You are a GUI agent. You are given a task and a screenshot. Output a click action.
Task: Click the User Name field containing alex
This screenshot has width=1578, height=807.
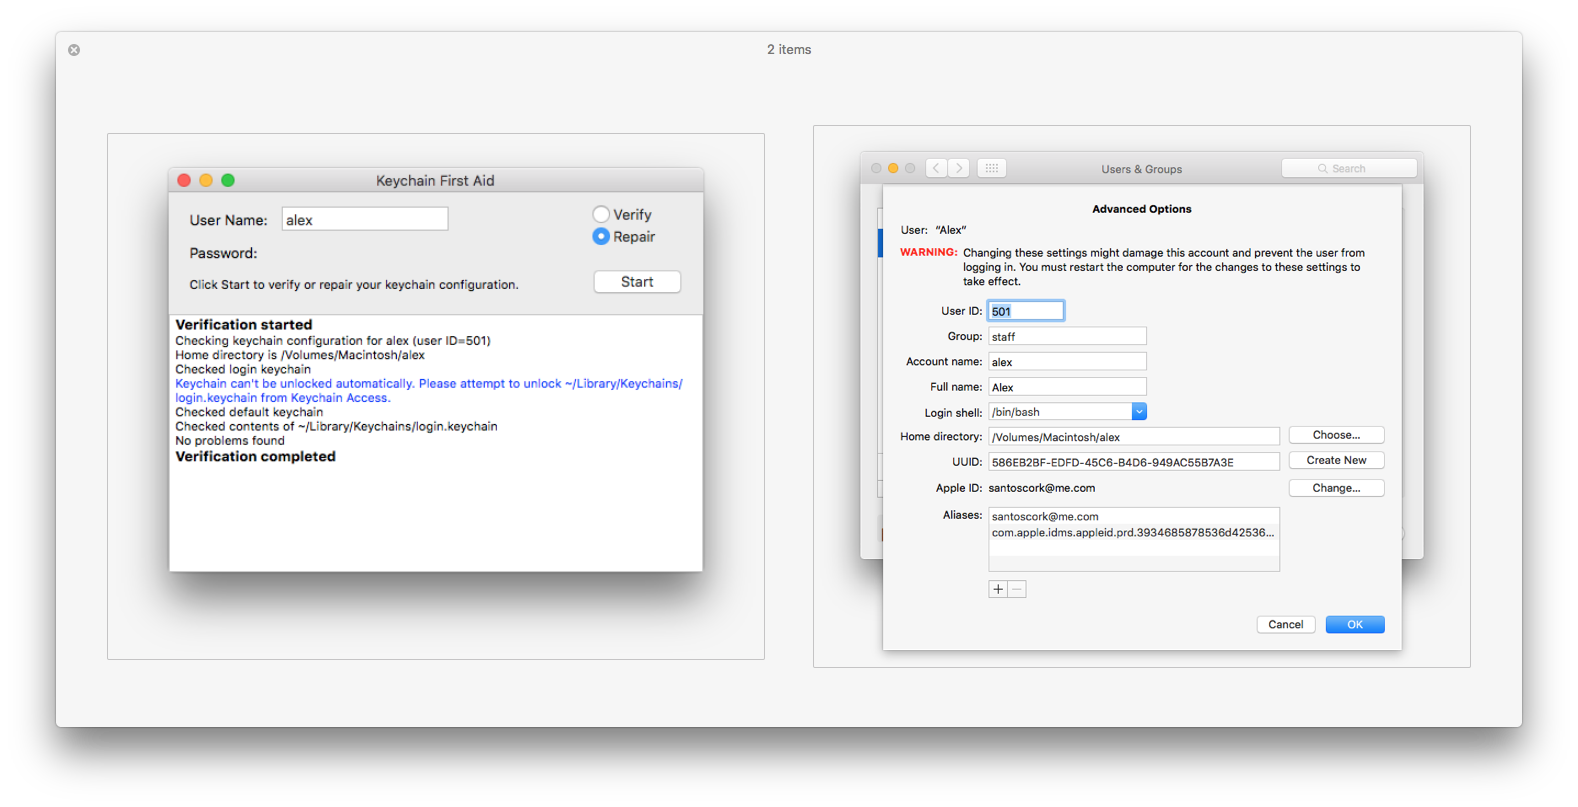(365, 219)
